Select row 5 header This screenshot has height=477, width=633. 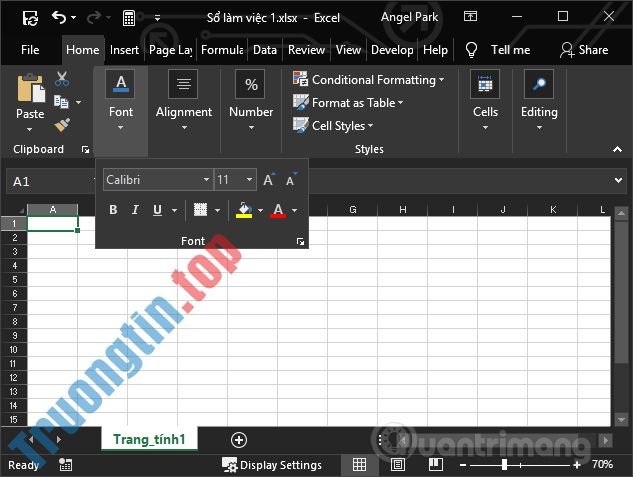14,279
